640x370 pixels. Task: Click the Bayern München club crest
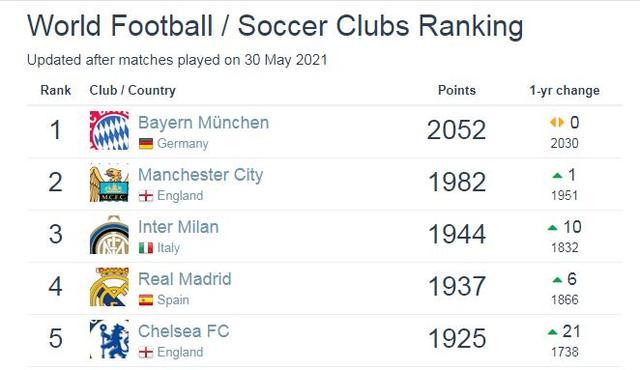tap(109, 131)
